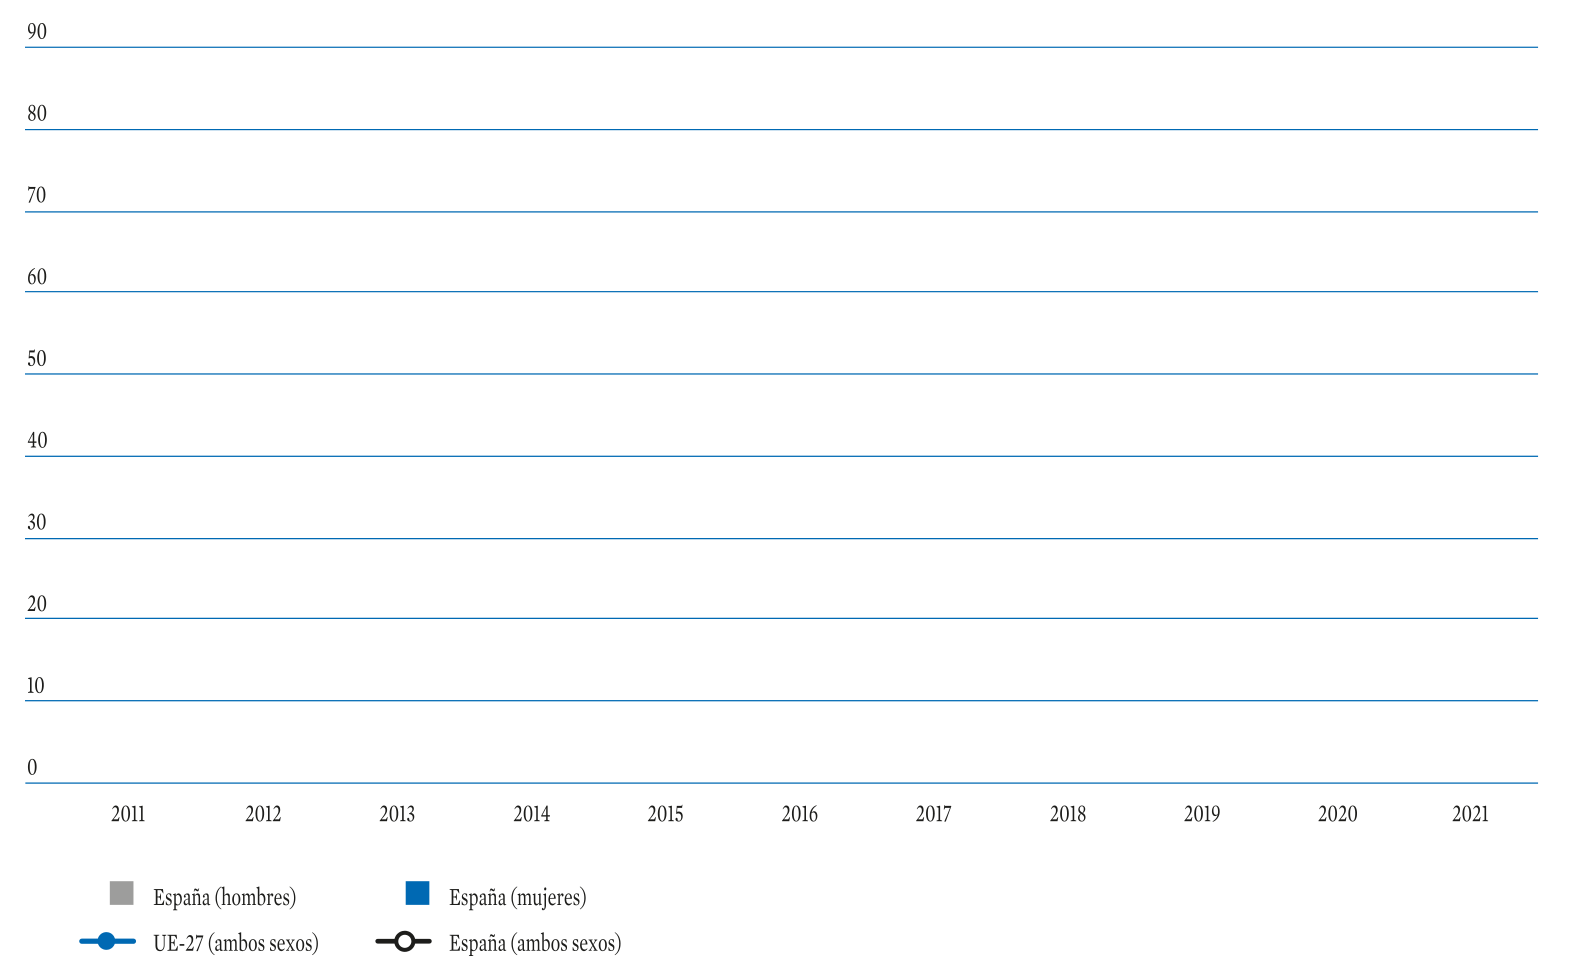Viewport: 1578px width, 978px height.
Task: Click the 2015 x-axis label
Action: 665,814
